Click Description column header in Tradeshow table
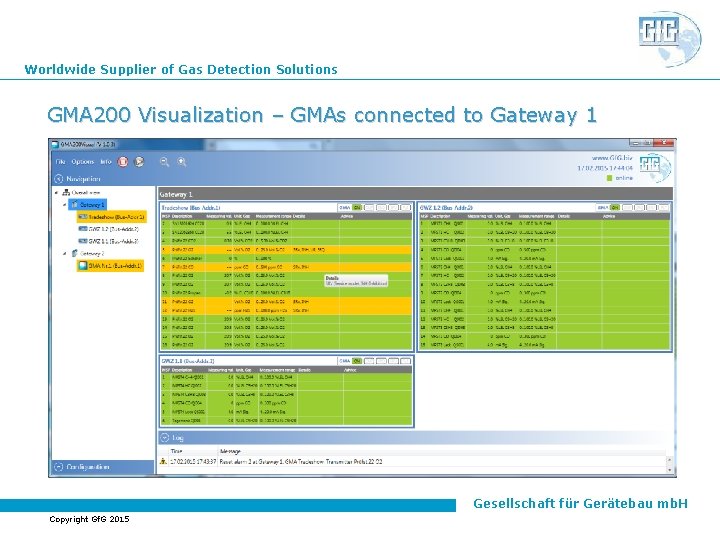720x540 pixels. 182,216
